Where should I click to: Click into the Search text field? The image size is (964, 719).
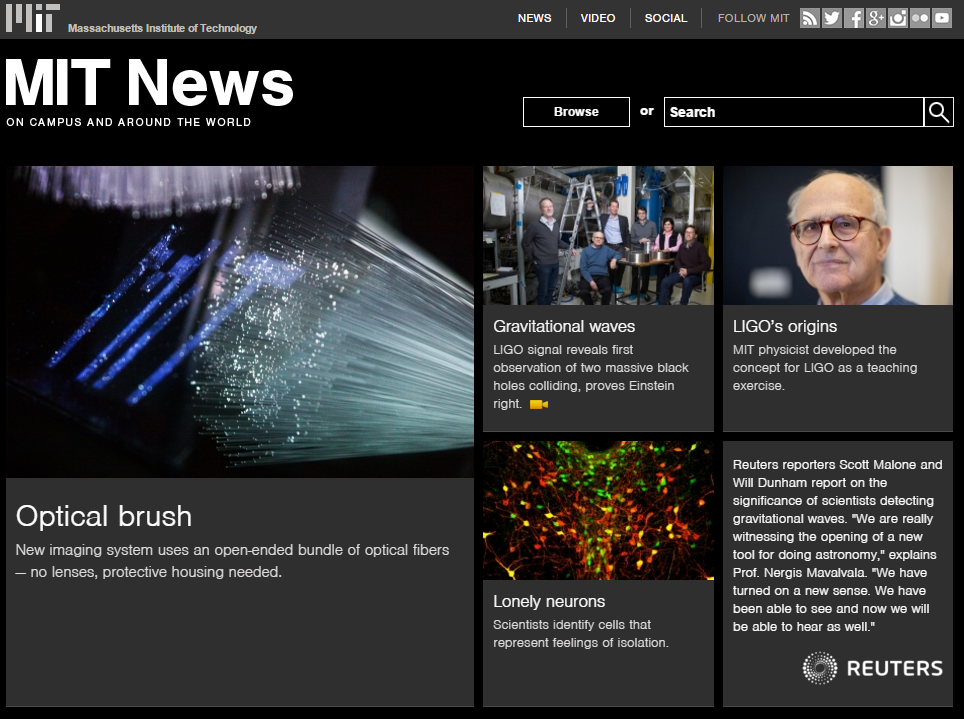tap(792, 112)
